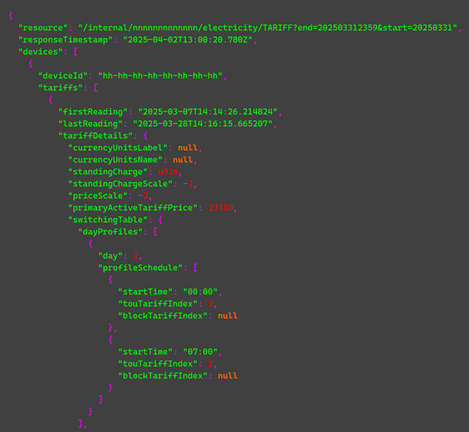
Task: Click the touTariffIndex value 2
Action: click(x=210, y=304)
